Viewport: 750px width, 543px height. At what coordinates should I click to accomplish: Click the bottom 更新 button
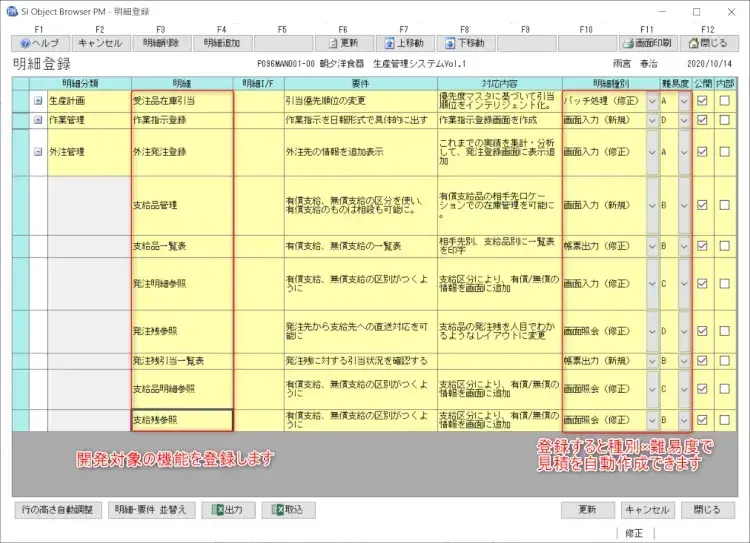pyautogui.click(x=588, y=510)
